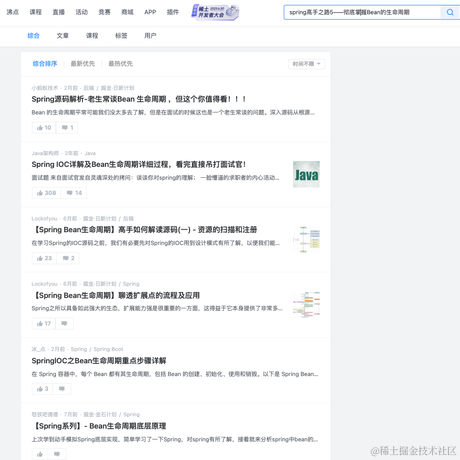
Task: Open the '时间不限' time filter dropdown
Action: coord(306,64)
